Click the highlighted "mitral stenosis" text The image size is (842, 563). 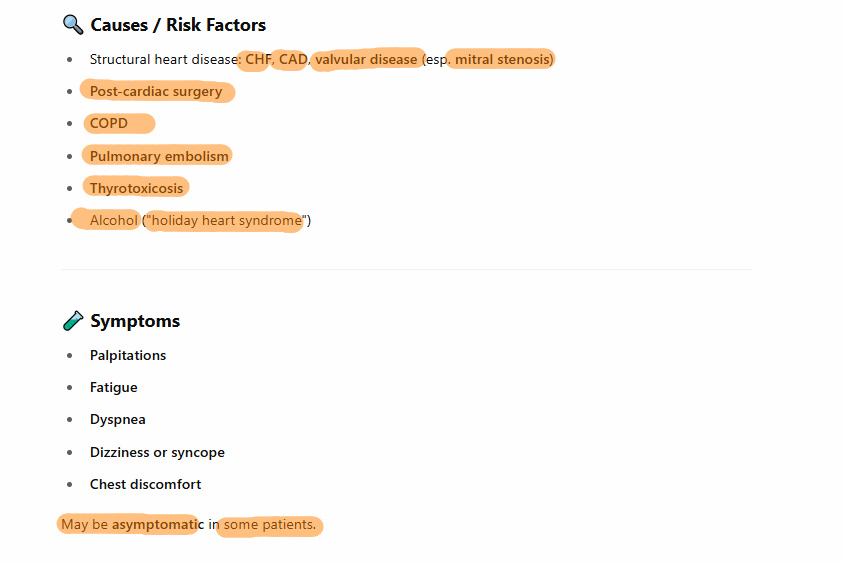coord(502,59)
